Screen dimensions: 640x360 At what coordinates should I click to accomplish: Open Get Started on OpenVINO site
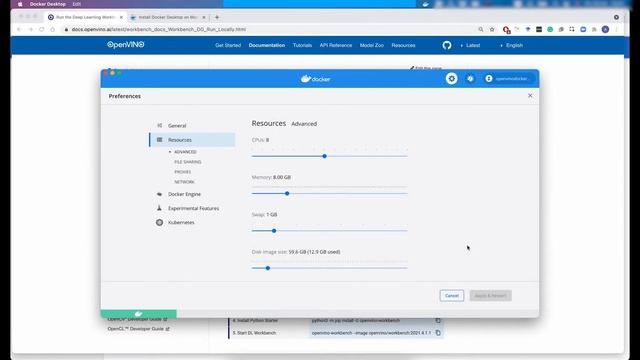tap(228, 45)
